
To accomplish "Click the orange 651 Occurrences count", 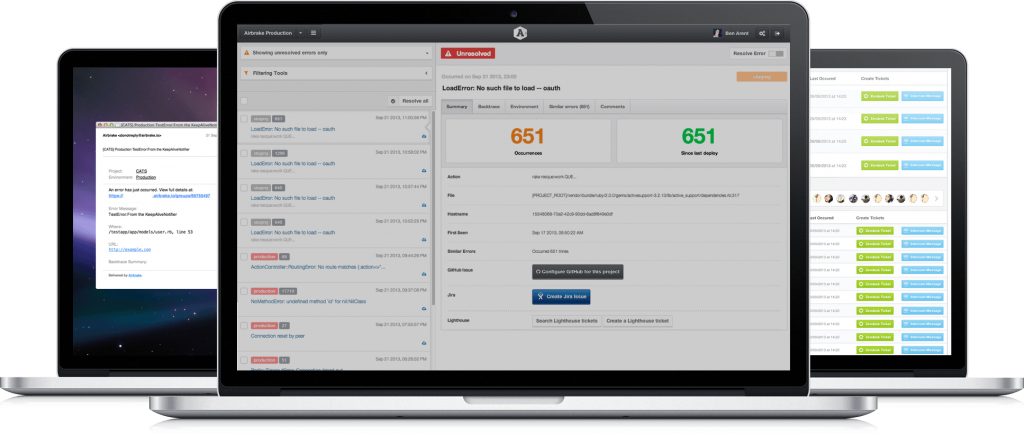I will click(528, 137).
